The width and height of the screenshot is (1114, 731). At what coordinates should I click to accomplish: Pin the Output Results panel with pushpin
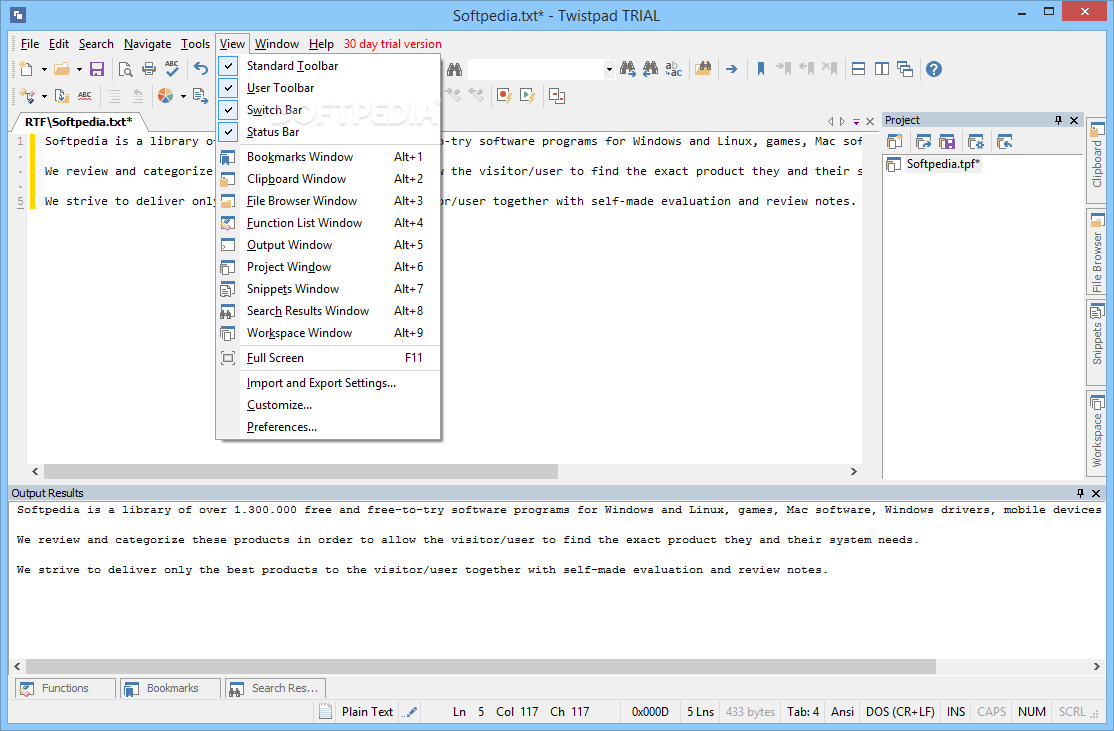click(1080, 492)
